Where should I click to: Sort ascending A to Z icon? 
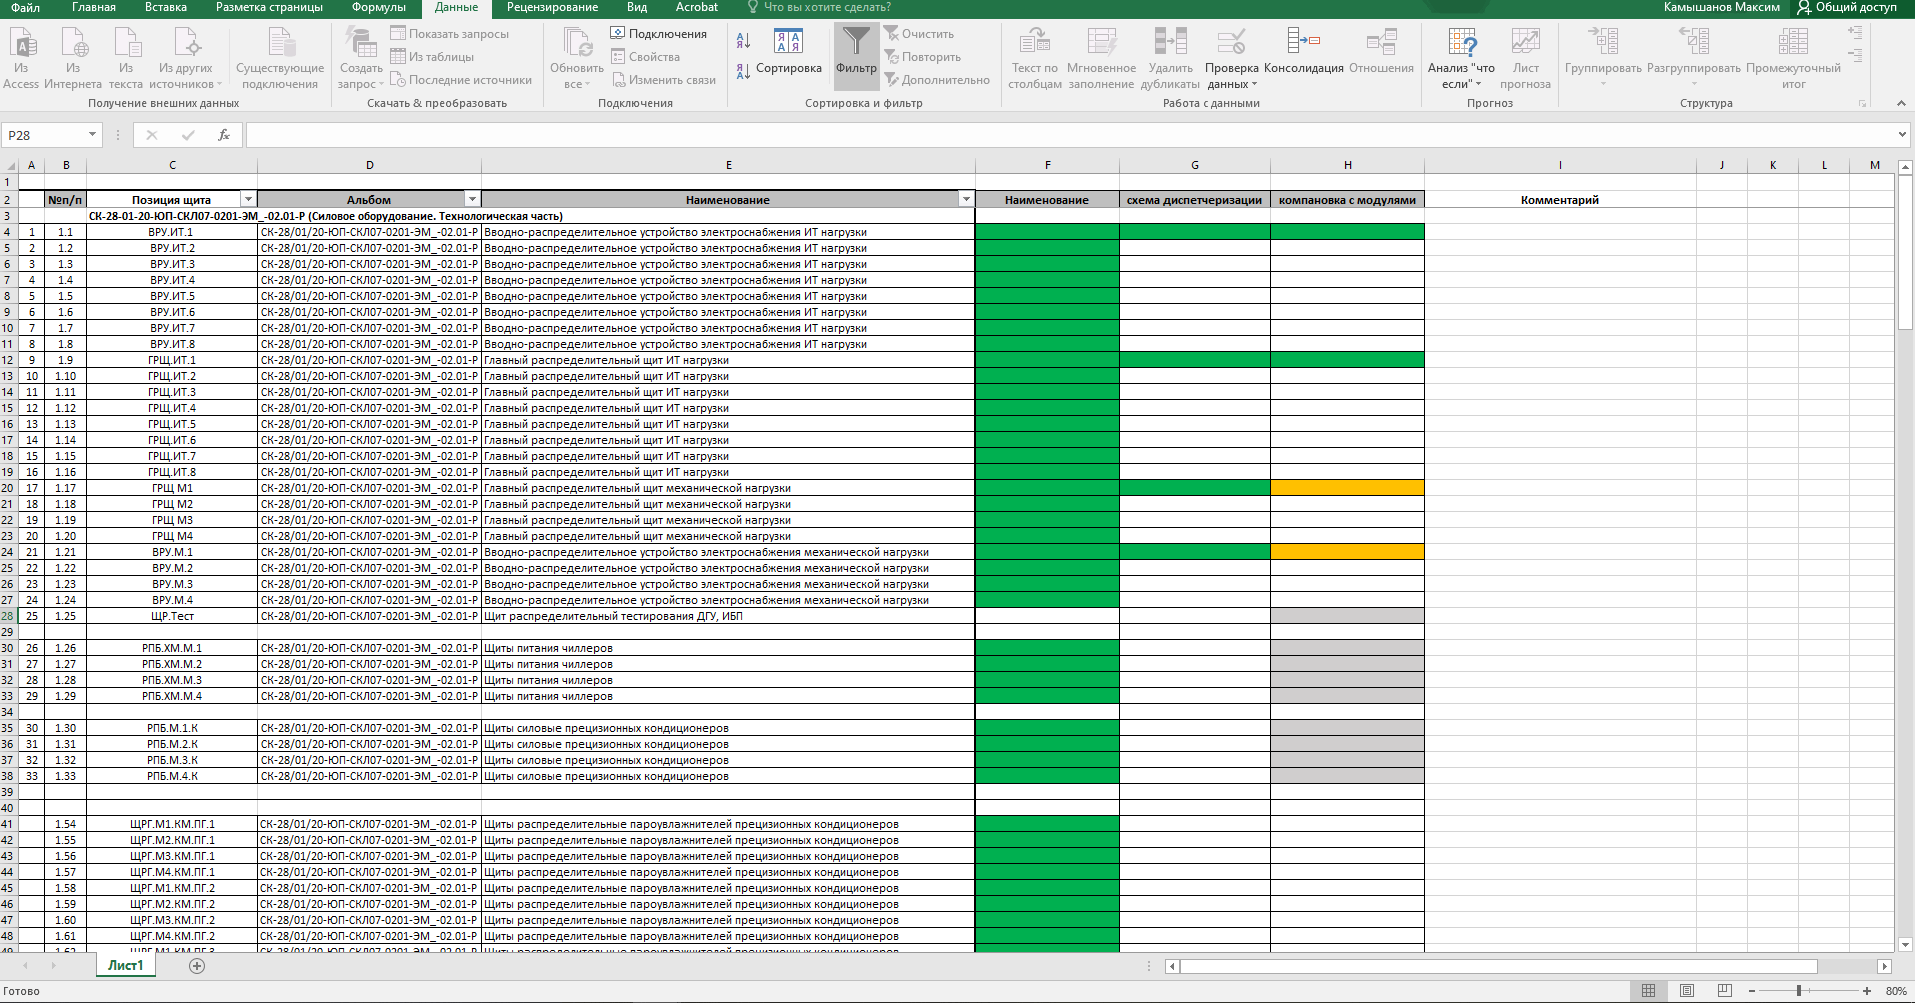coord(743,41)
